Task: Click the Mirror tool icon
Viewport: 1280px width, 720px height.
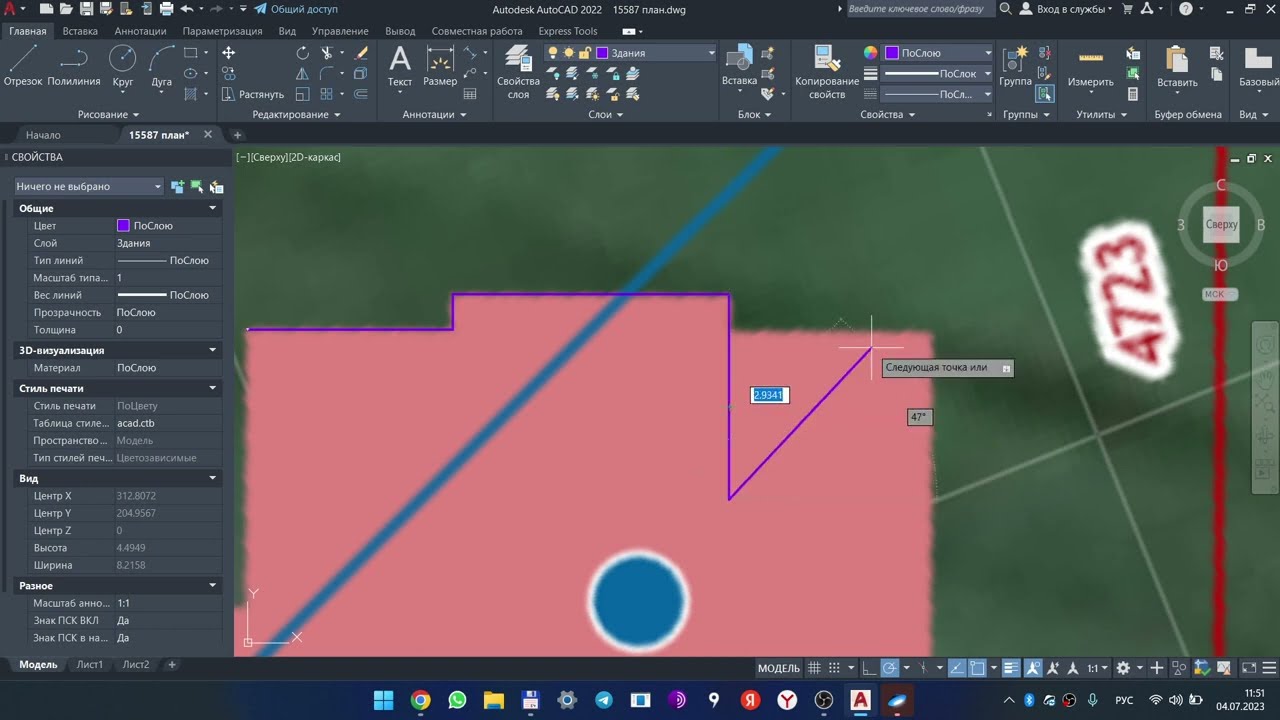Action: [303, 73]
